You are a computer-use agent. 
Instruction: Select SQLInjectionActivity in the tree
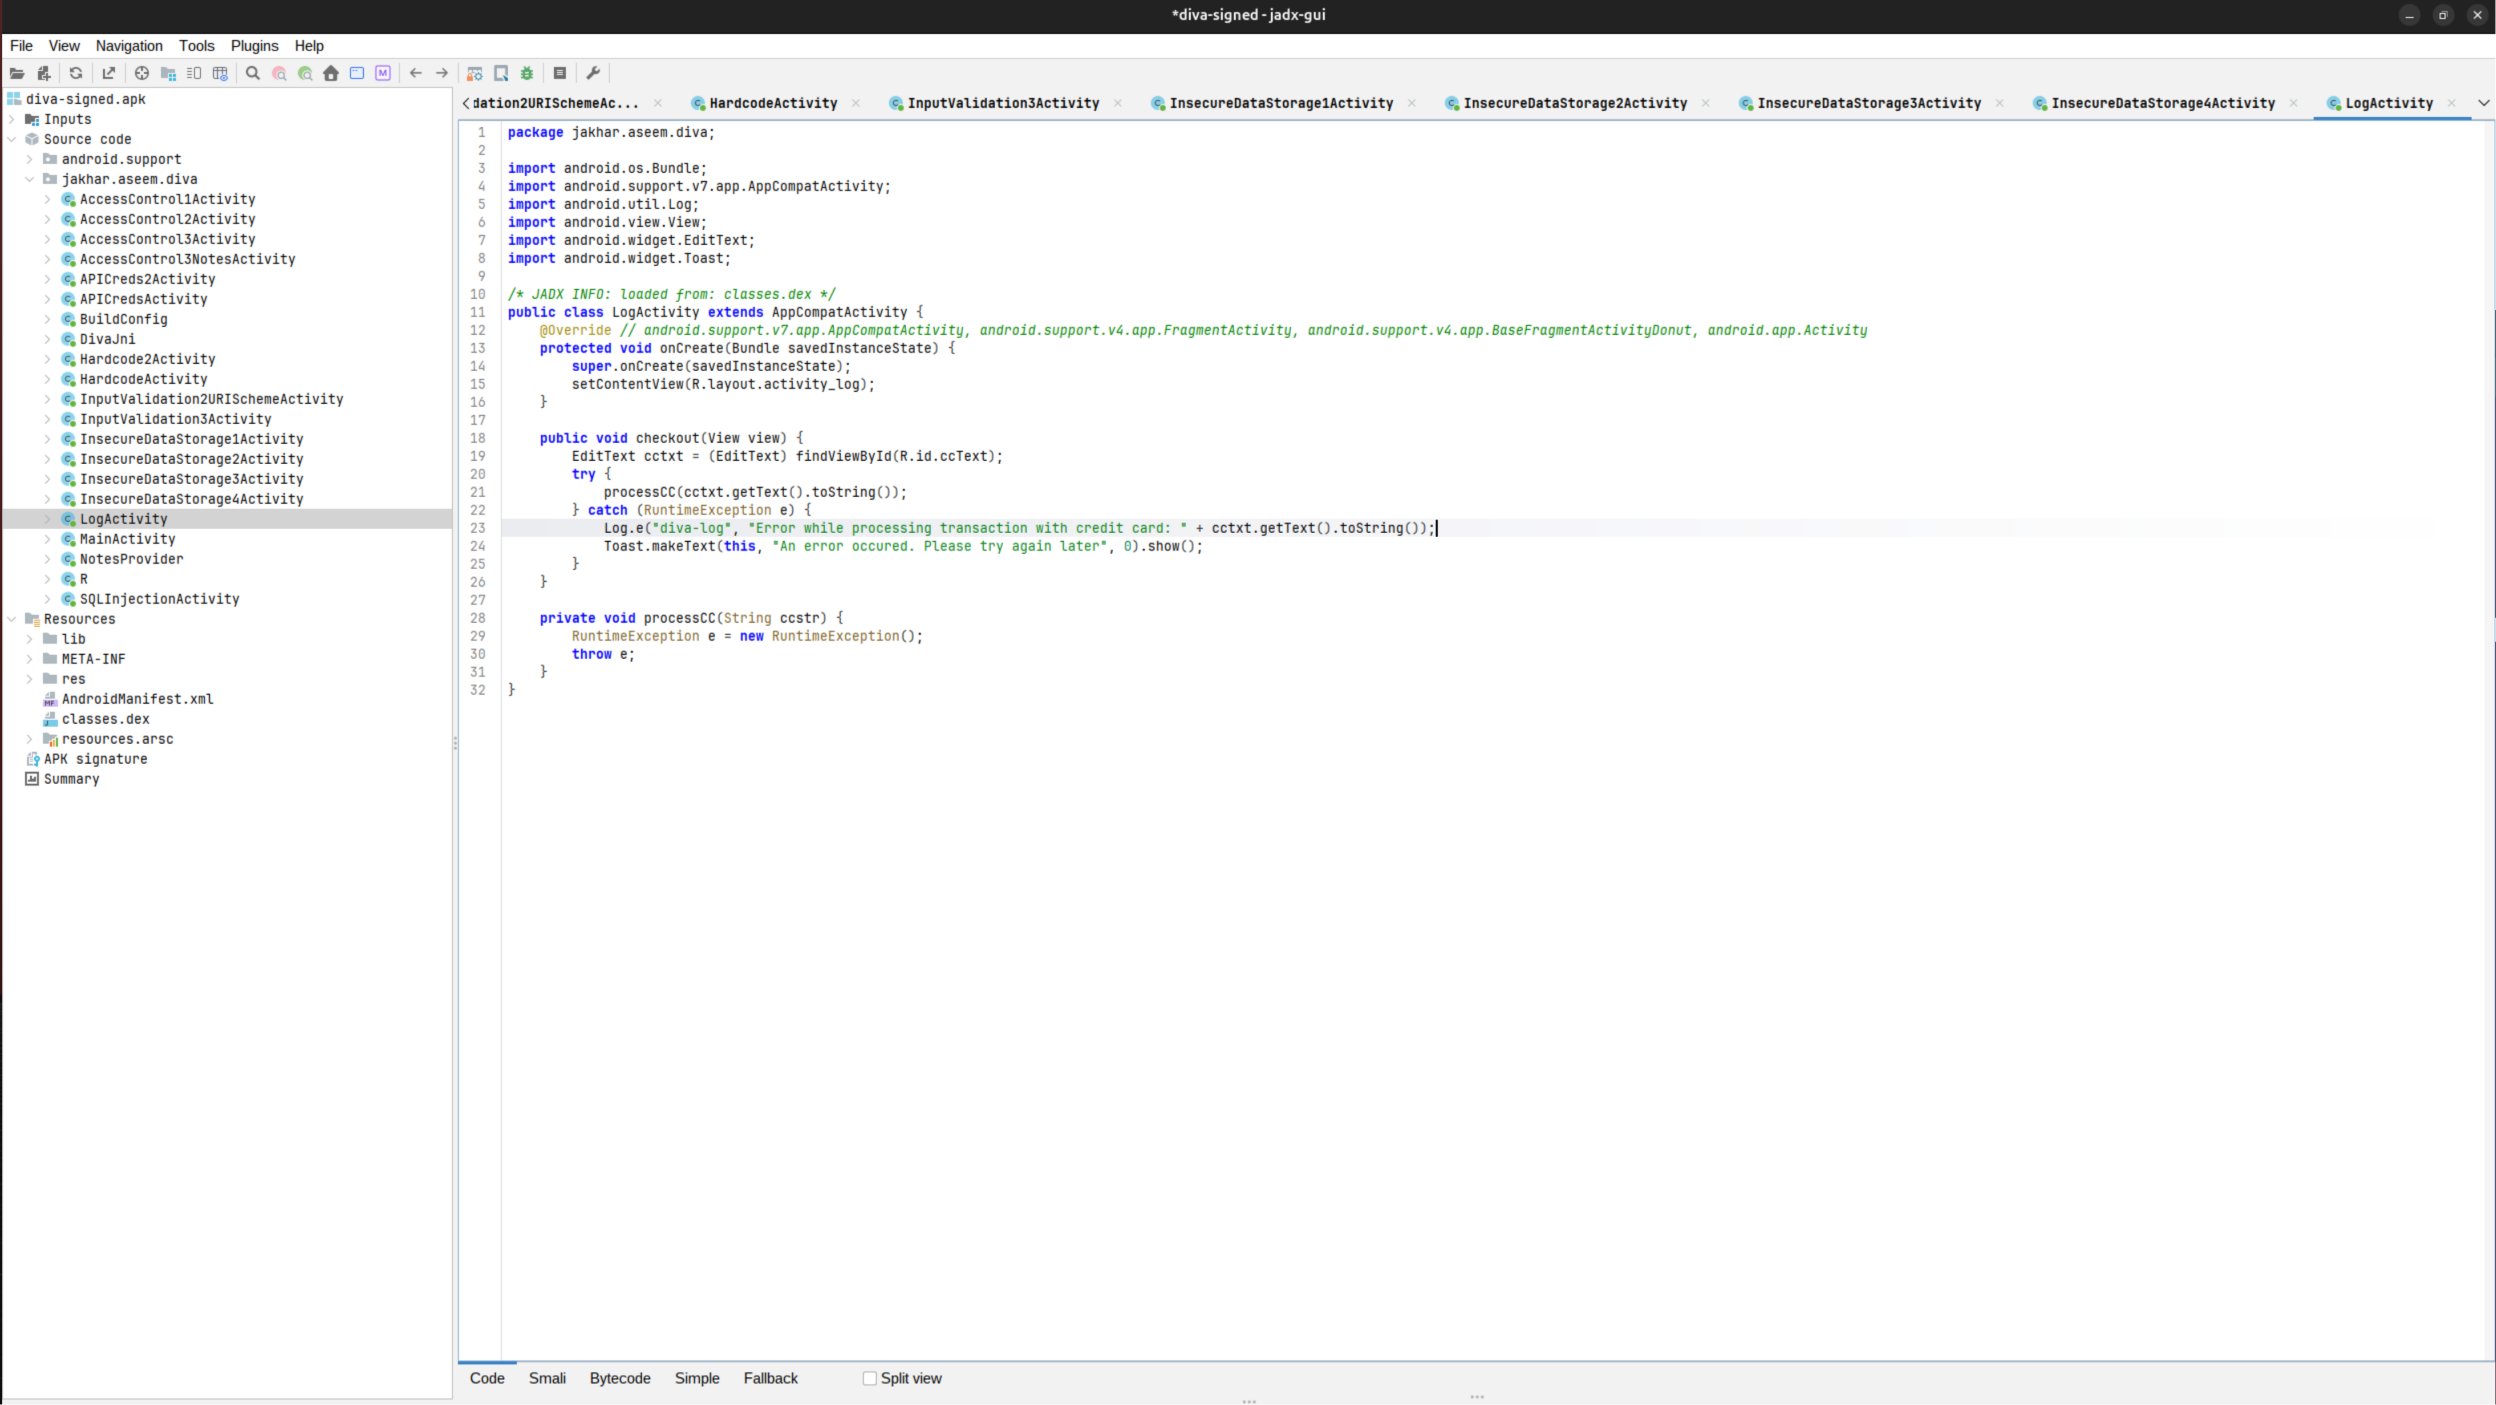(x=159, y=599)
